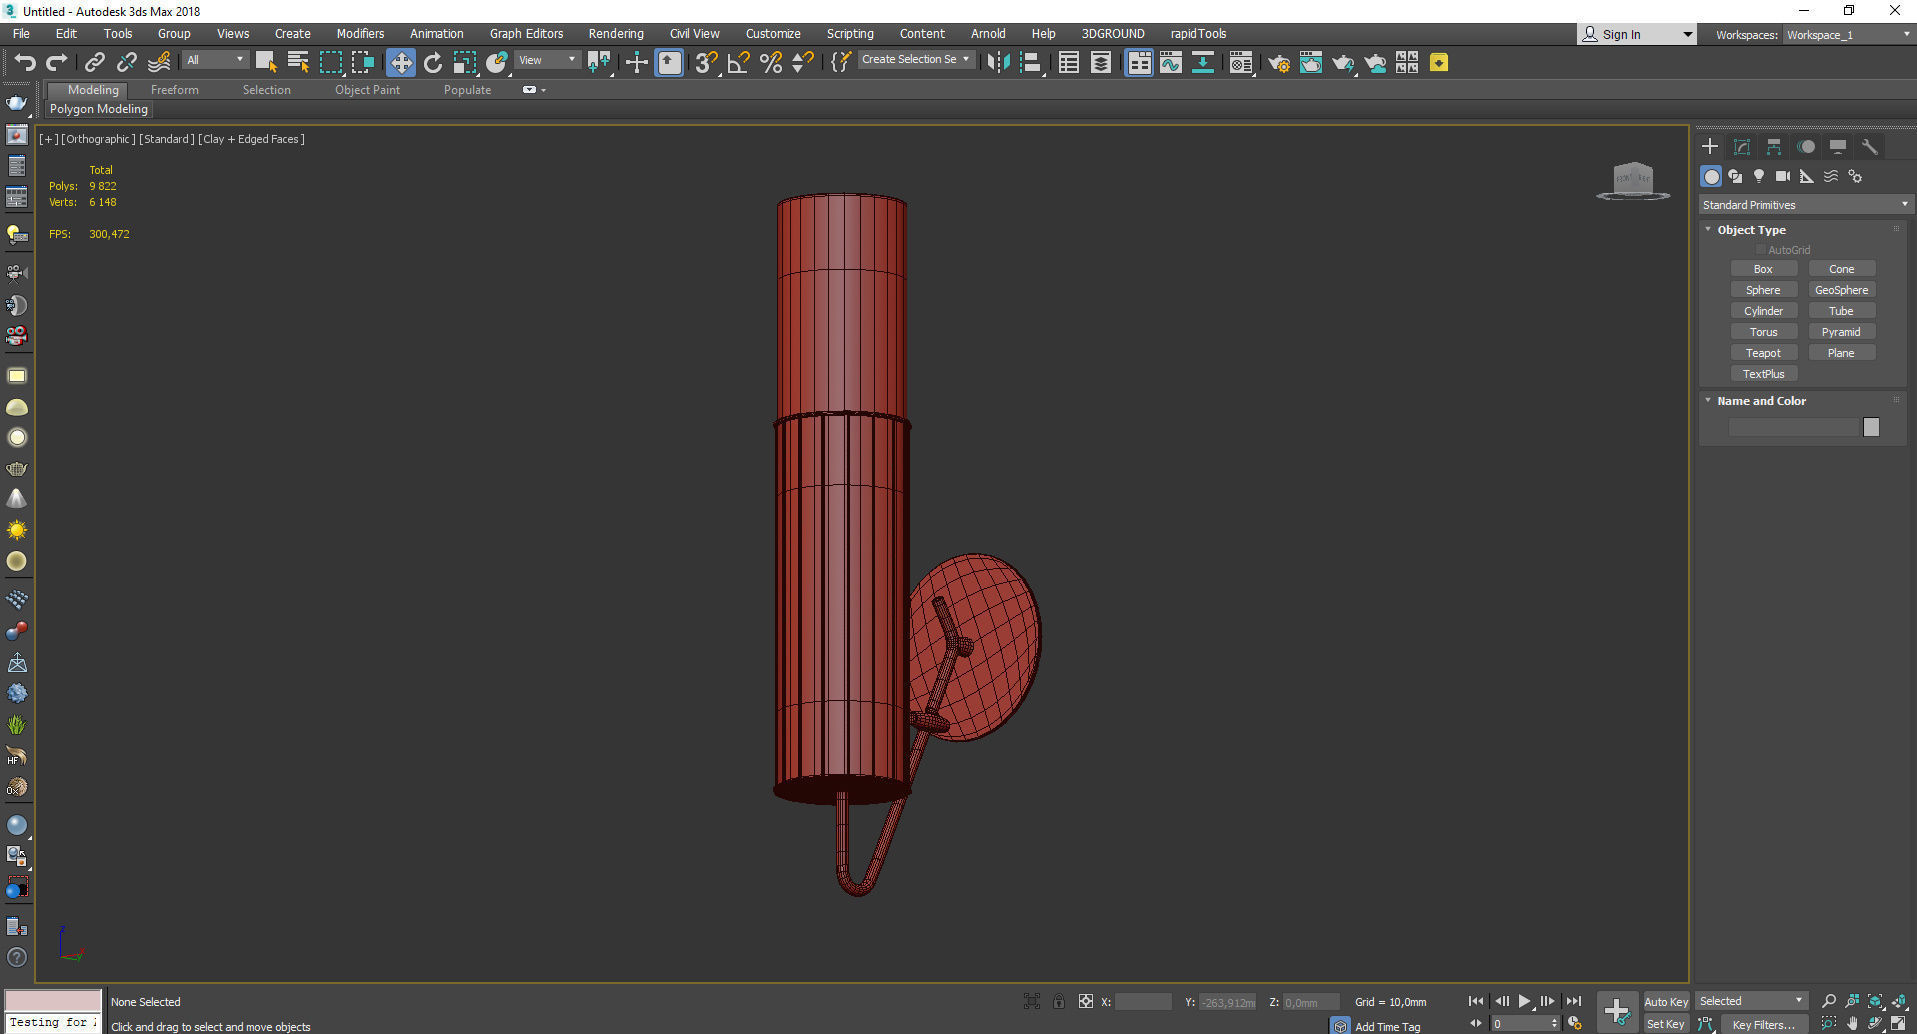Switch to Freeform ribbon tab
The image size is (1917, 1034).
point(175,90)
